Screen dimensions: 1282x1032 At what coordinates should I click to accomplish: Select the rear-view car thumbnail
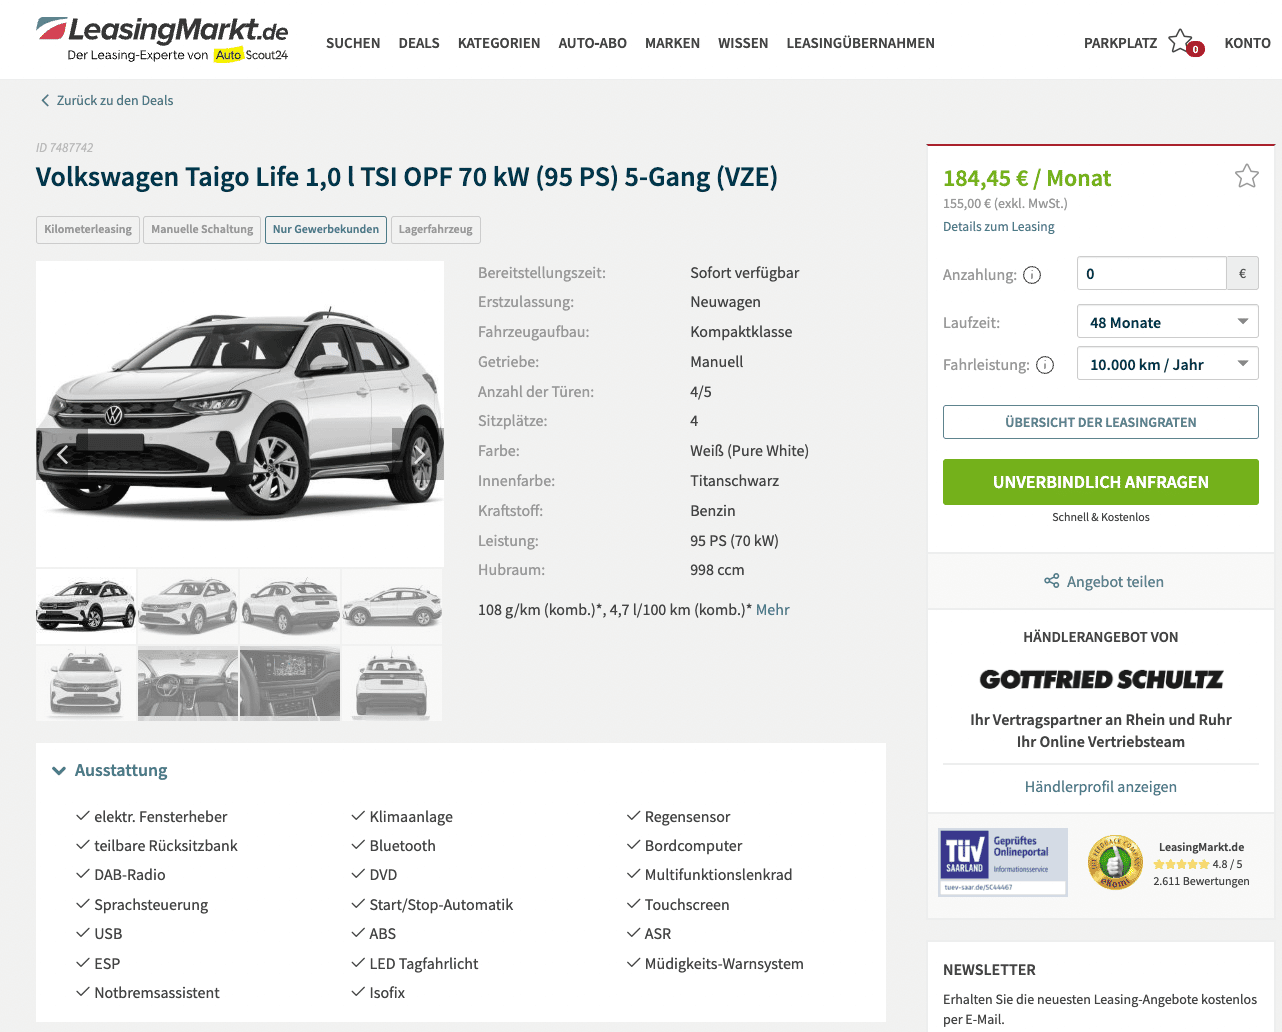(392, 683)
